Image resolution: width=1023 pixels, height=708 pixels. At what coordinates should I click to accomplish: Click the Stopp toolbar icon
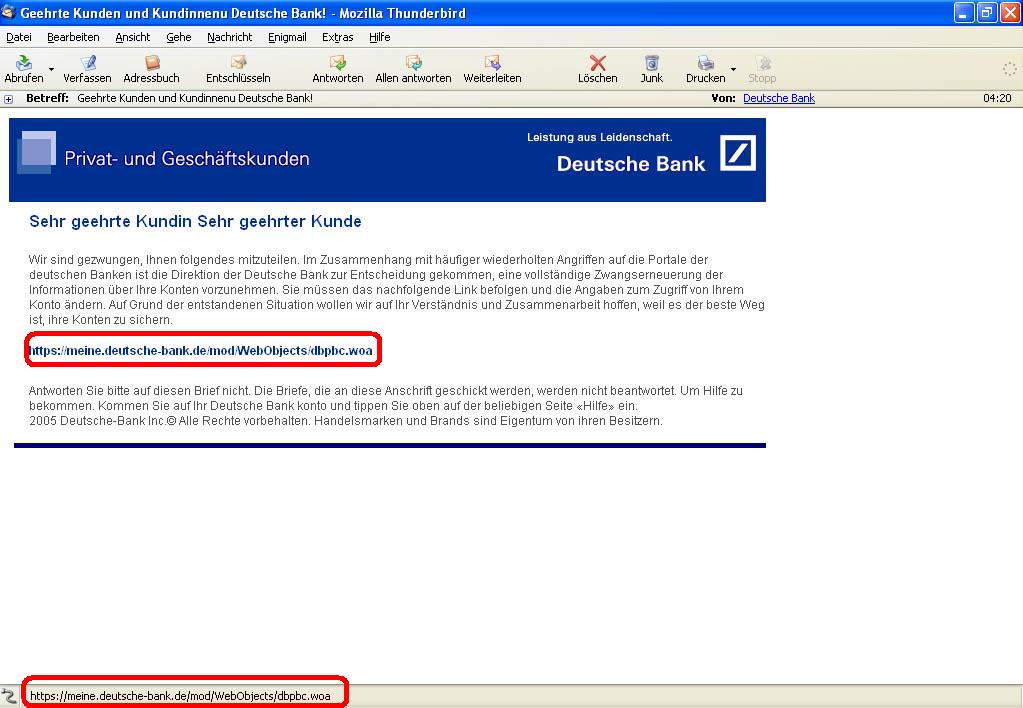click(762, 63)
